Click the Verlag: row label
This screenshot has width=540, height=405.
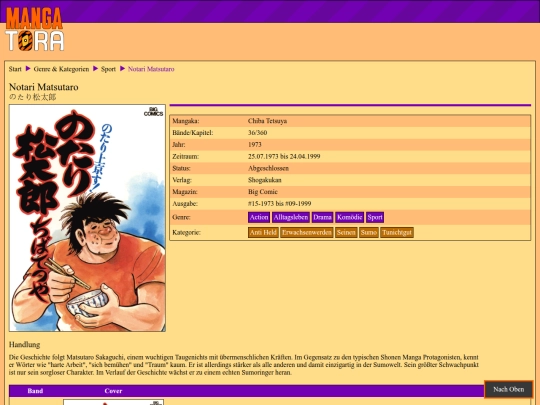[182, 180]
